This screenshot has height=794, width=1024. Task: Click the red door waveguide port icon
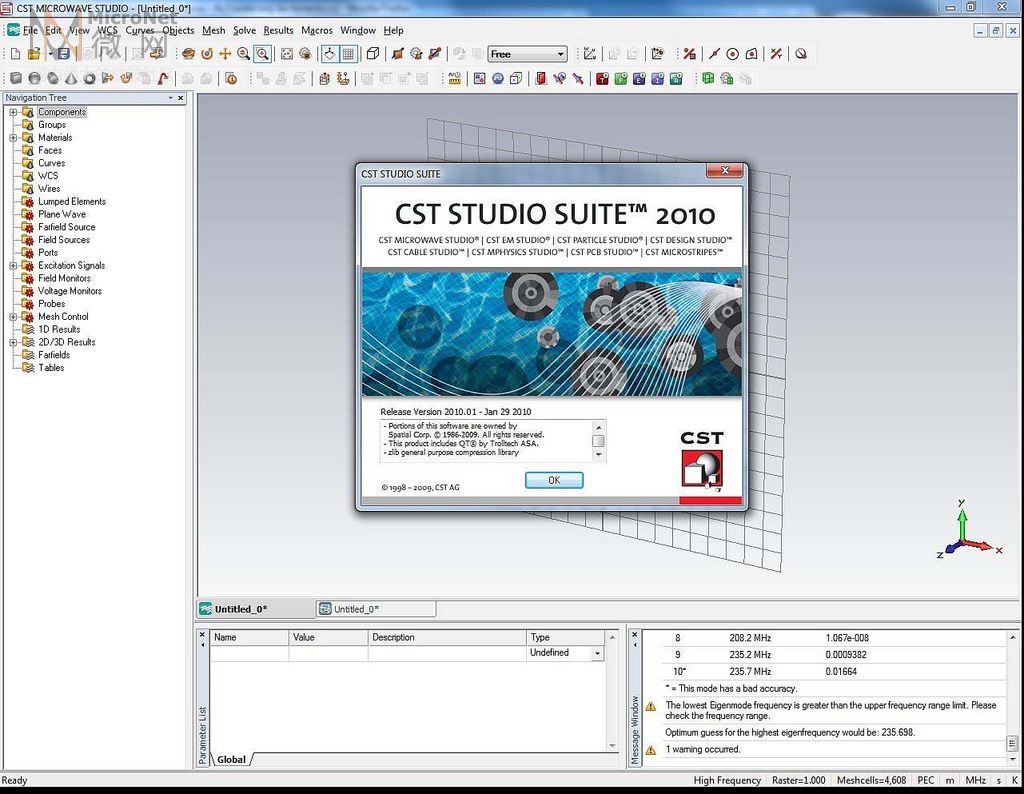[541, 79]
